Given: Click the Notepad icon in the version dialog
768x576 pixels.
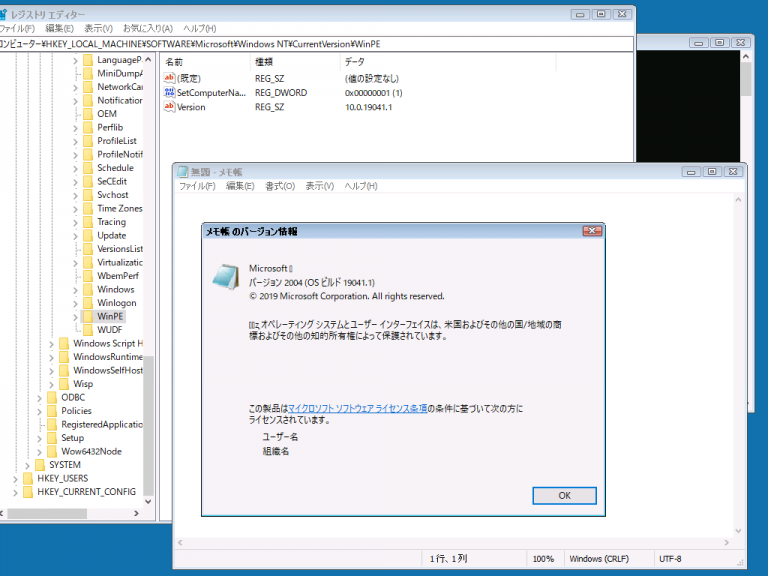Looking at the screenshot, I should [x=226, y=277].
